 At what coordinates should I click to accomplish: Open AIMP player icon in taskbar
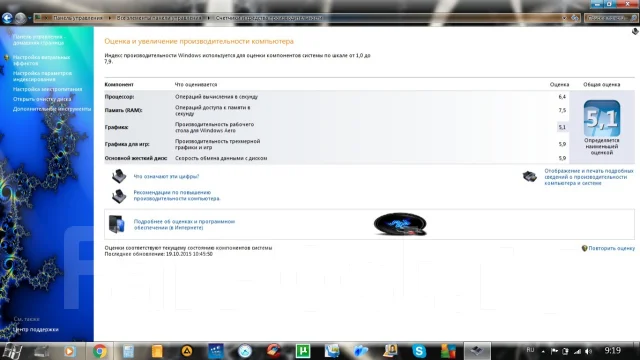click(x=187, y=351)
